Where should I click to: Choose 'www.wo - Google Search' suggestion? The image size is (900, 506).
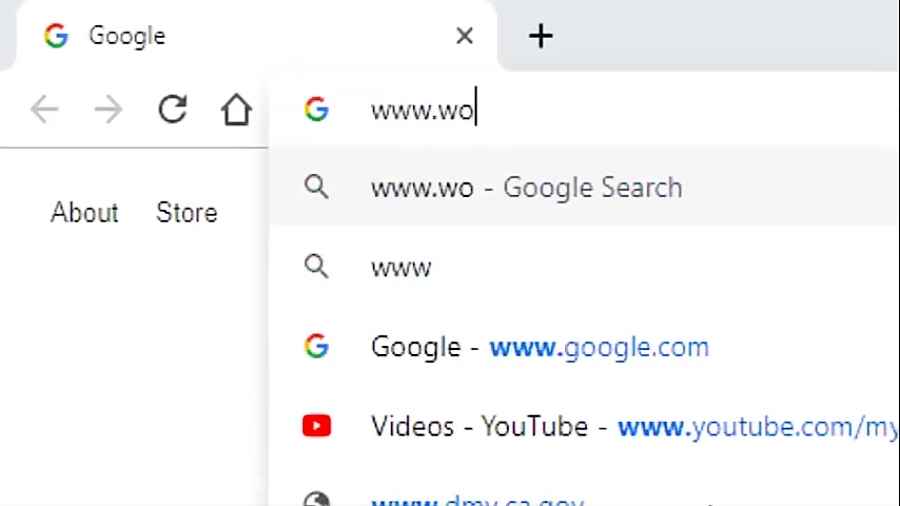click(584, 187)
